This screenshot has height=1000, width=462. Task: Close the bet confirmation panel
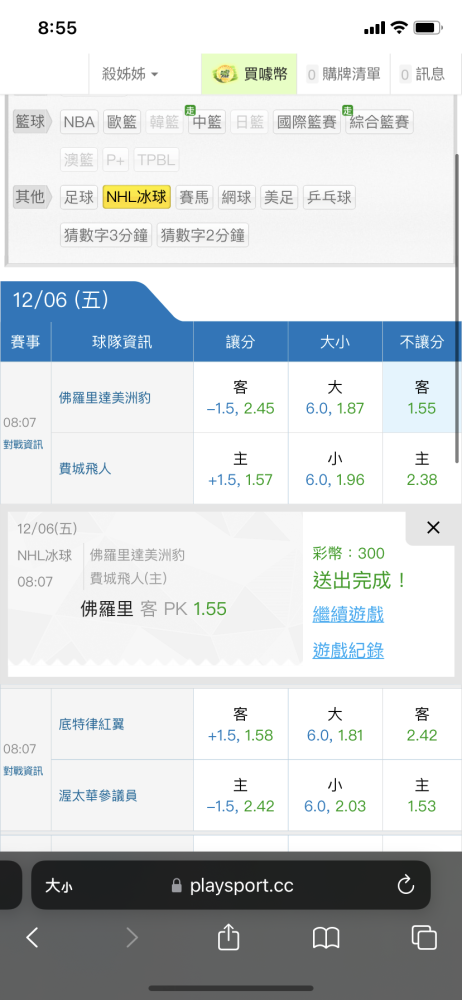433,527
